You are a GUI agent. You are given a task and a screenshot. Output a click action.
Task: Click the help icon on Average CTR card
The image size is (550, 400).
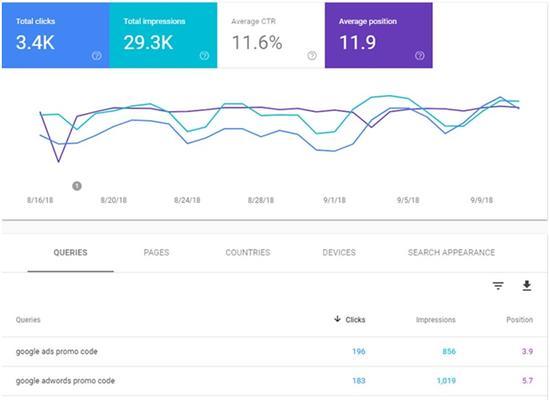[x=312, y=55]
